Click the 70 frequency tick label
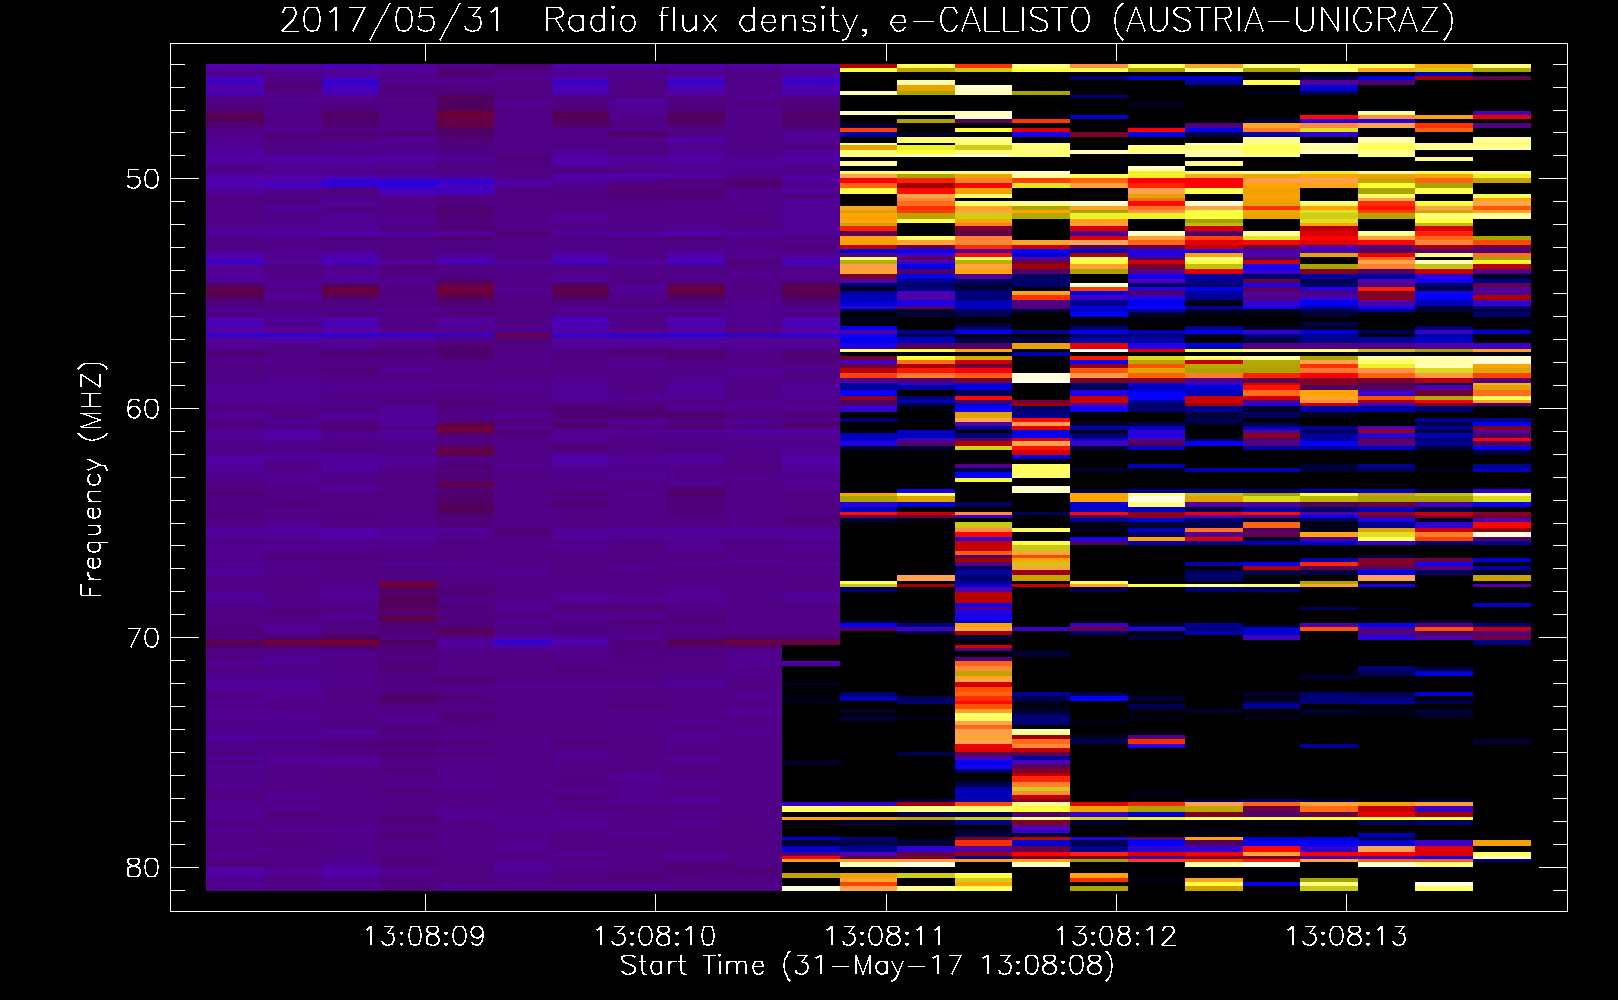1618x1000 pixels. (143, 638)
